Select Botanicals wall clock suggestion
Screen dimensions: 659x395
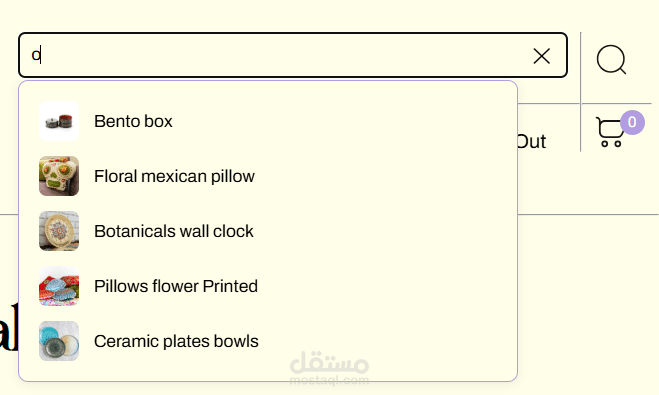(x=268, y=231)
